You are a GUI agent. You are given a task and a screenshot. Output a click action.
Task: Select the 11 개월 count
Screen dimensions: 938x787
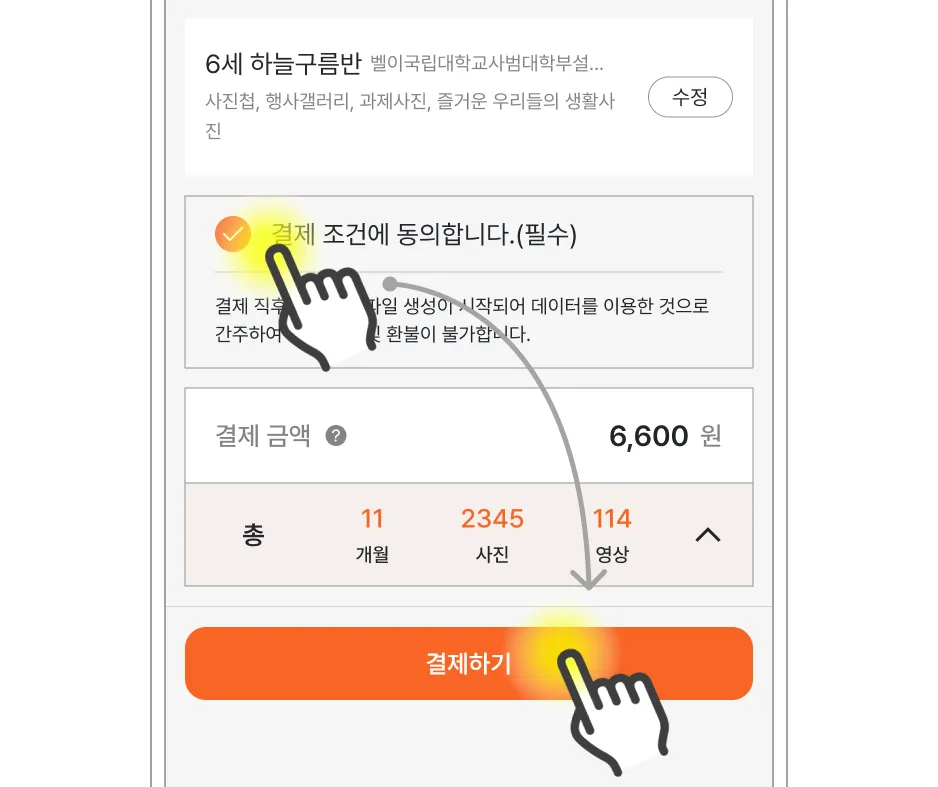372,534
